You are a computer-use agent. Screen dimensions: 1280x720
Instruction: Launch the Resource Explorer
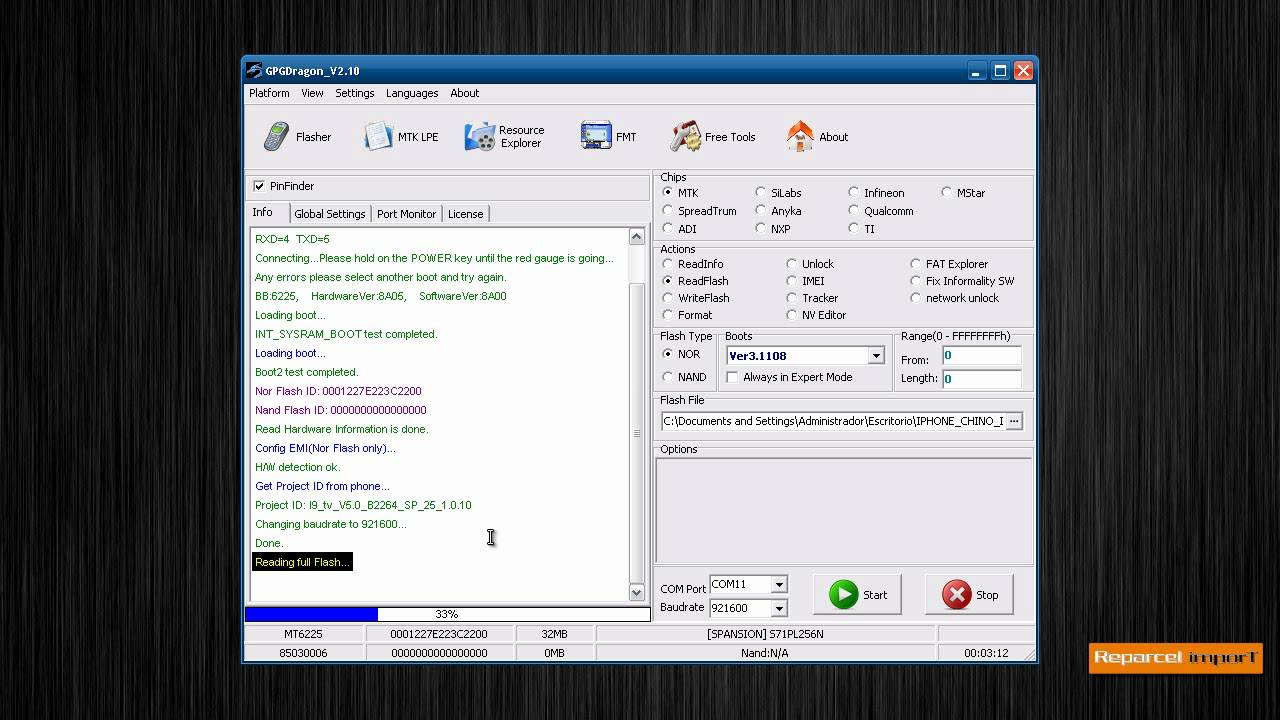click(x=505, y=137)
